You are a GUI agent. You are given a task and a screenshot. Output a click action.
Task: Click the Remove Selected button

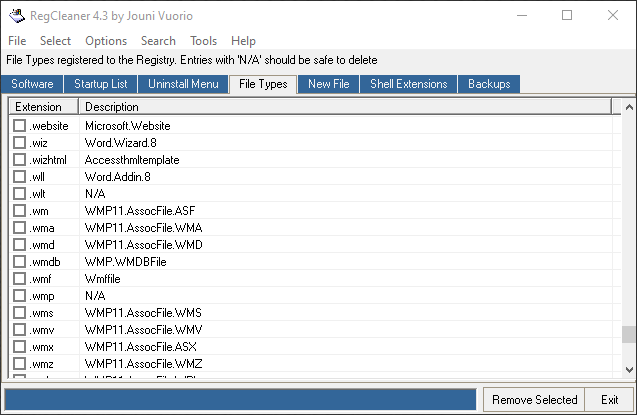pyautogui.click(x=534, y=400)
